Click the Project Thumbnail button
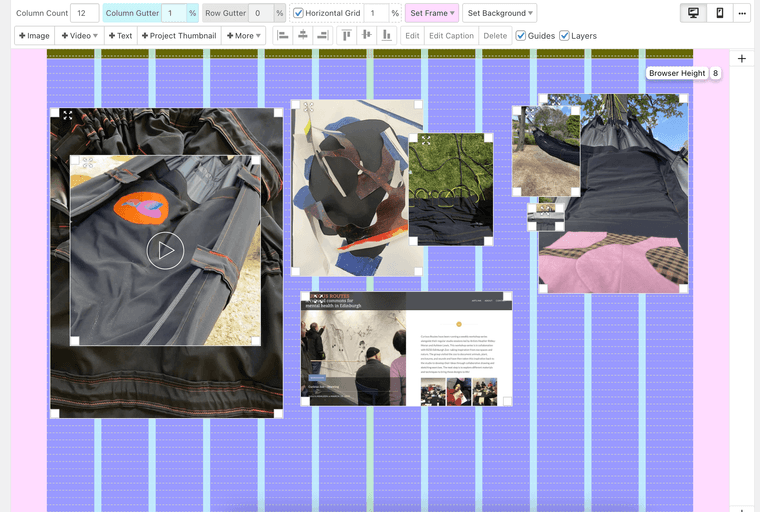Screen dimensions: 760x512 click(179, 36)
